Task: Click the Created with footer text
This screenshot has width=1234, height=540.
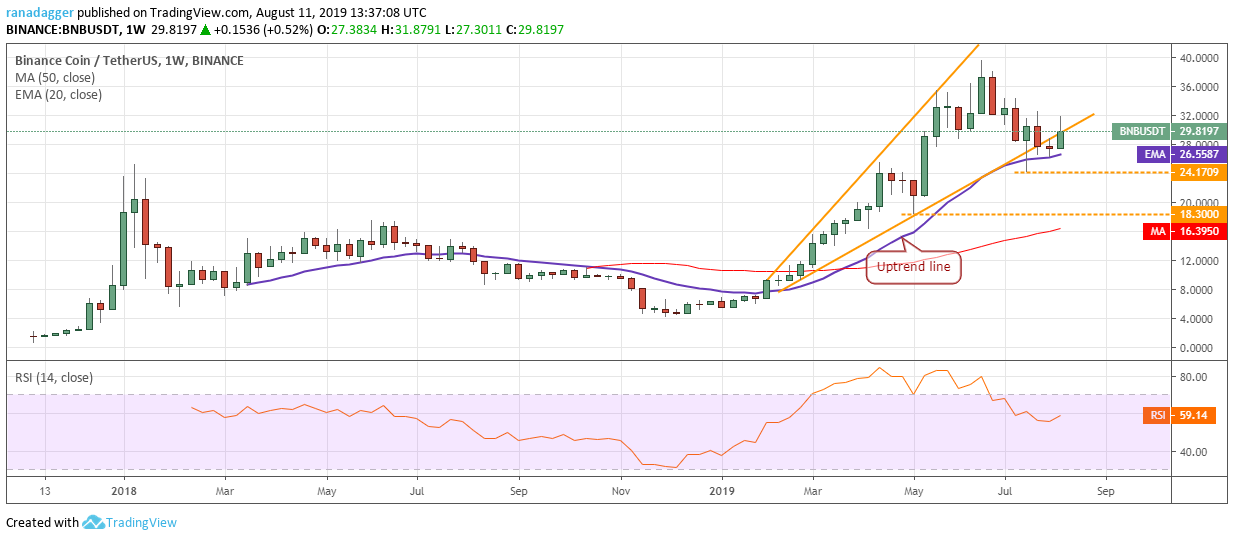Action: 42,522
